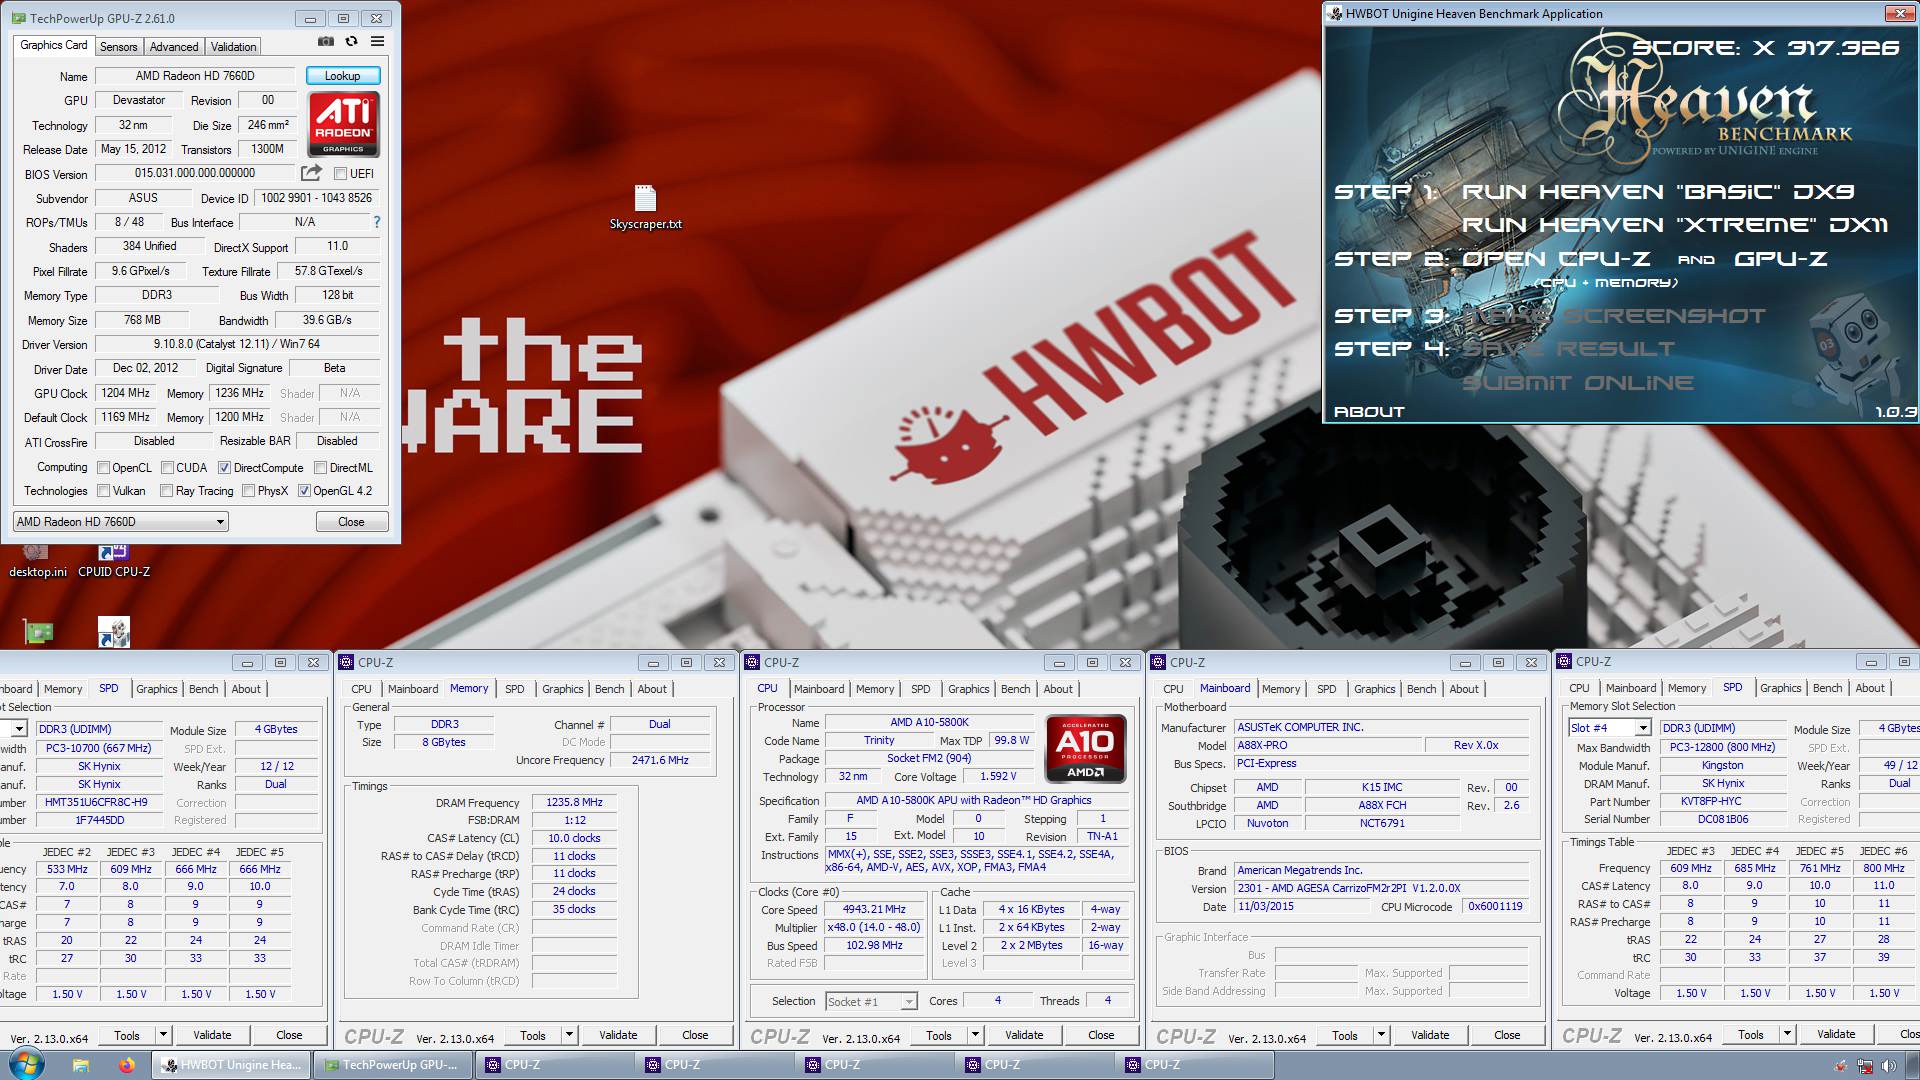
Task: Open the Socket #1 selection dropdown
Action: (871, 1001)
